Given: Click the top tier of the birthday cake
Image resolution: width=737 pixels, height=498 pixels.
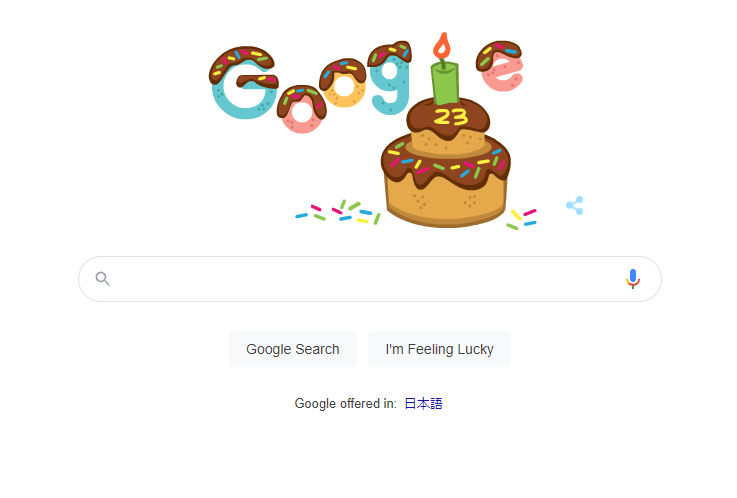Looking at the screenshot, I should pyautogui.click(x=448, y=124).
